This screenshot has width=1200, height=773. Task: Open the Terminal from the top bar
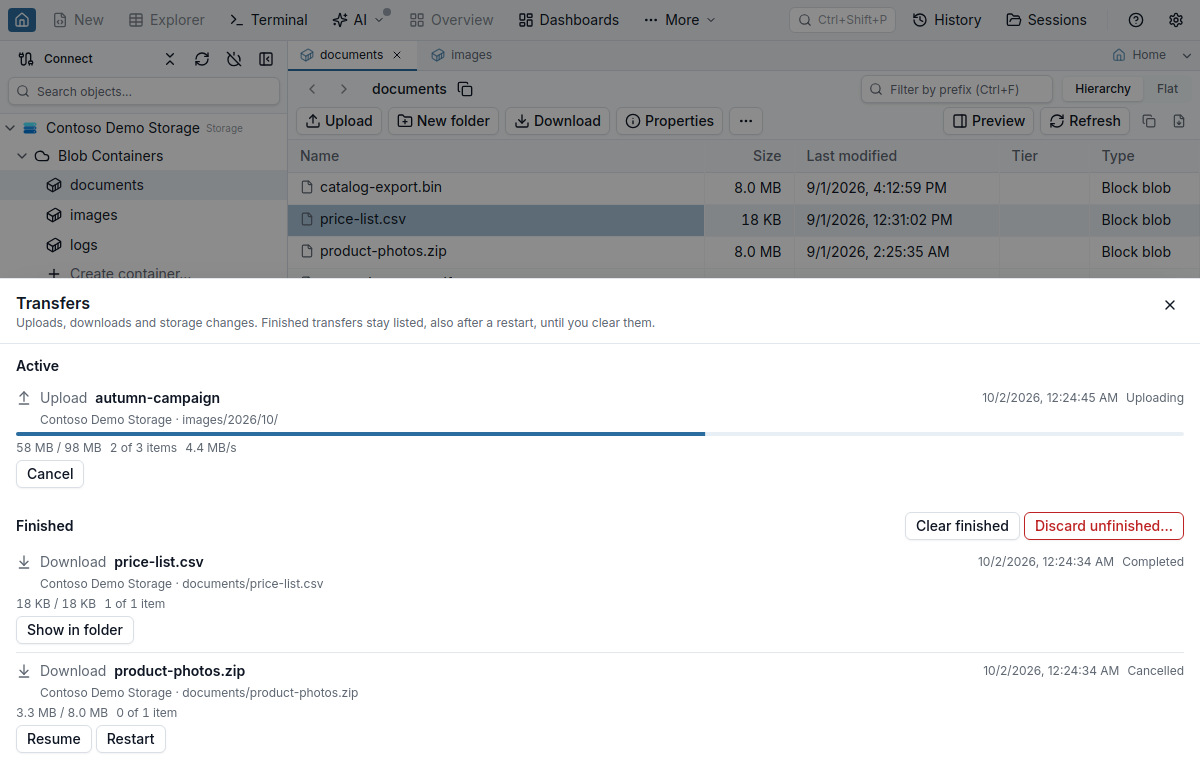[268, 20]
